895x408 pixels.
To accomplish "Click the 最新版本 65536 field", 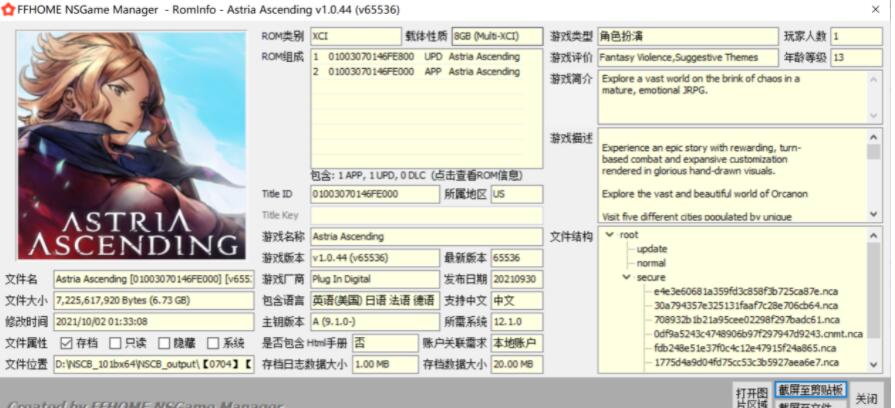I will (x=517, y=258).
